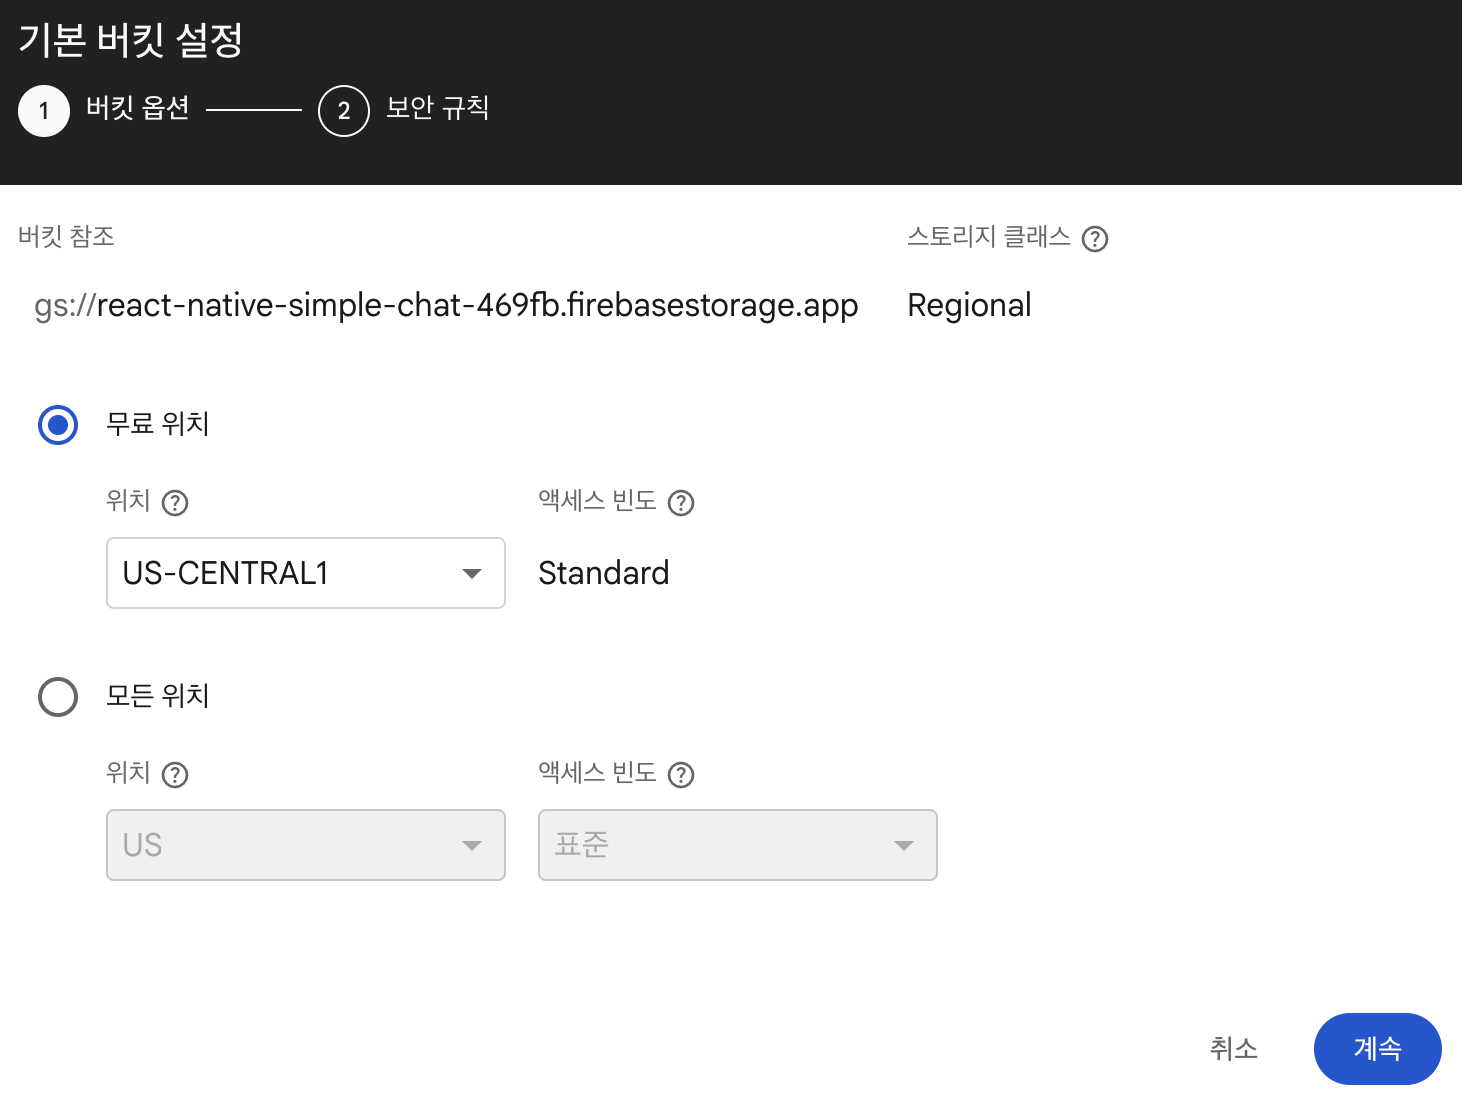
Task: Click the step 2 circle in stepper
Action: click(344, 110)
